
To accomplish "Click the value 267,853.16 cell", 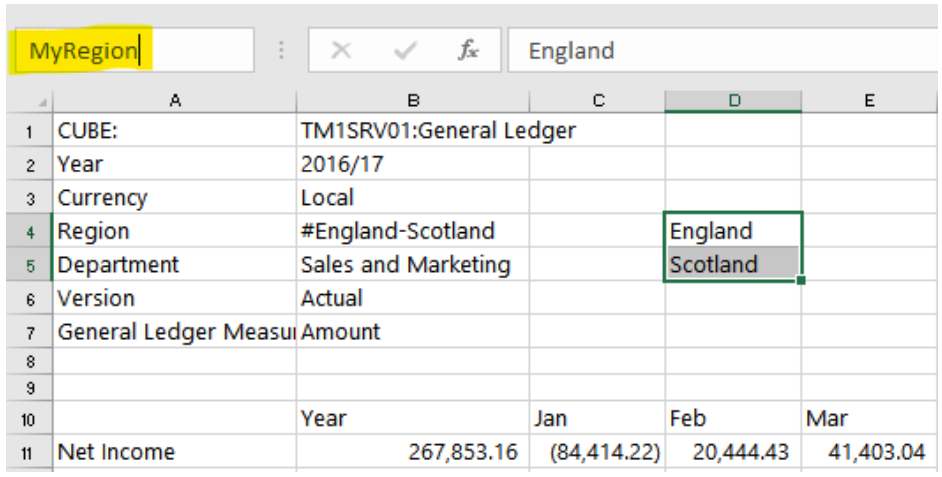I will coord(413,452).
